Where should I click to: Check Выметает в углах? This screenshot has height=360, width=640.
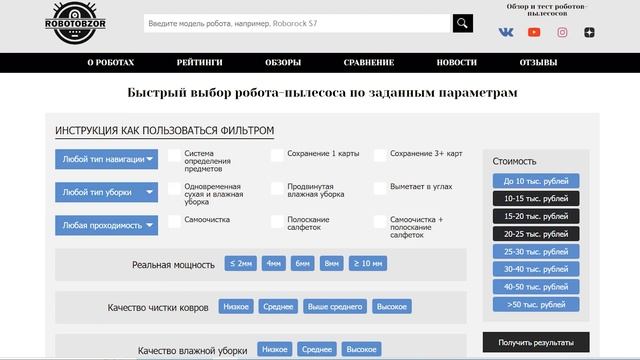(380, 188)
